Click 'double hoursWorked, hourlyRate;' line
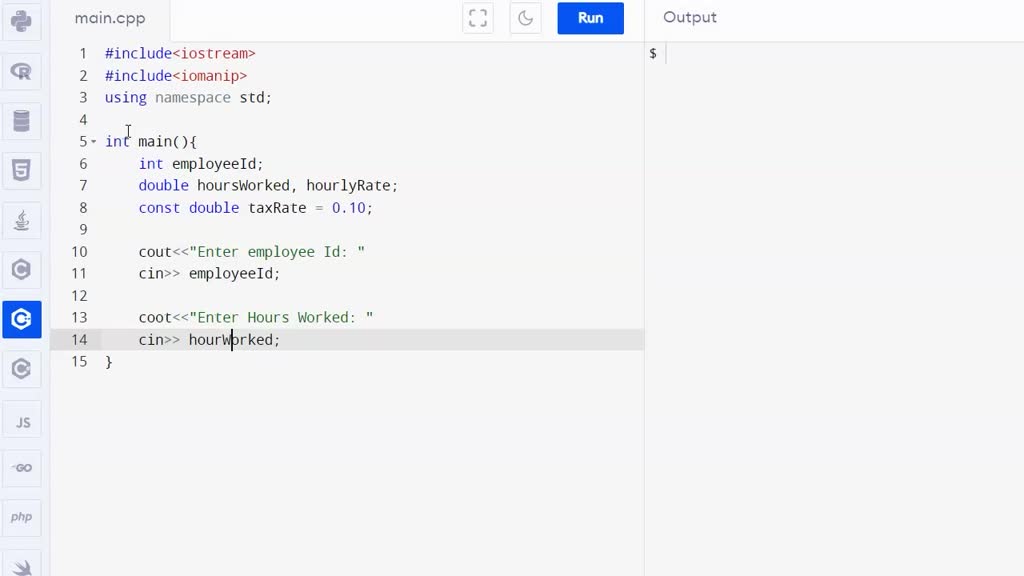1024x576 pixels. pos(268,185)
